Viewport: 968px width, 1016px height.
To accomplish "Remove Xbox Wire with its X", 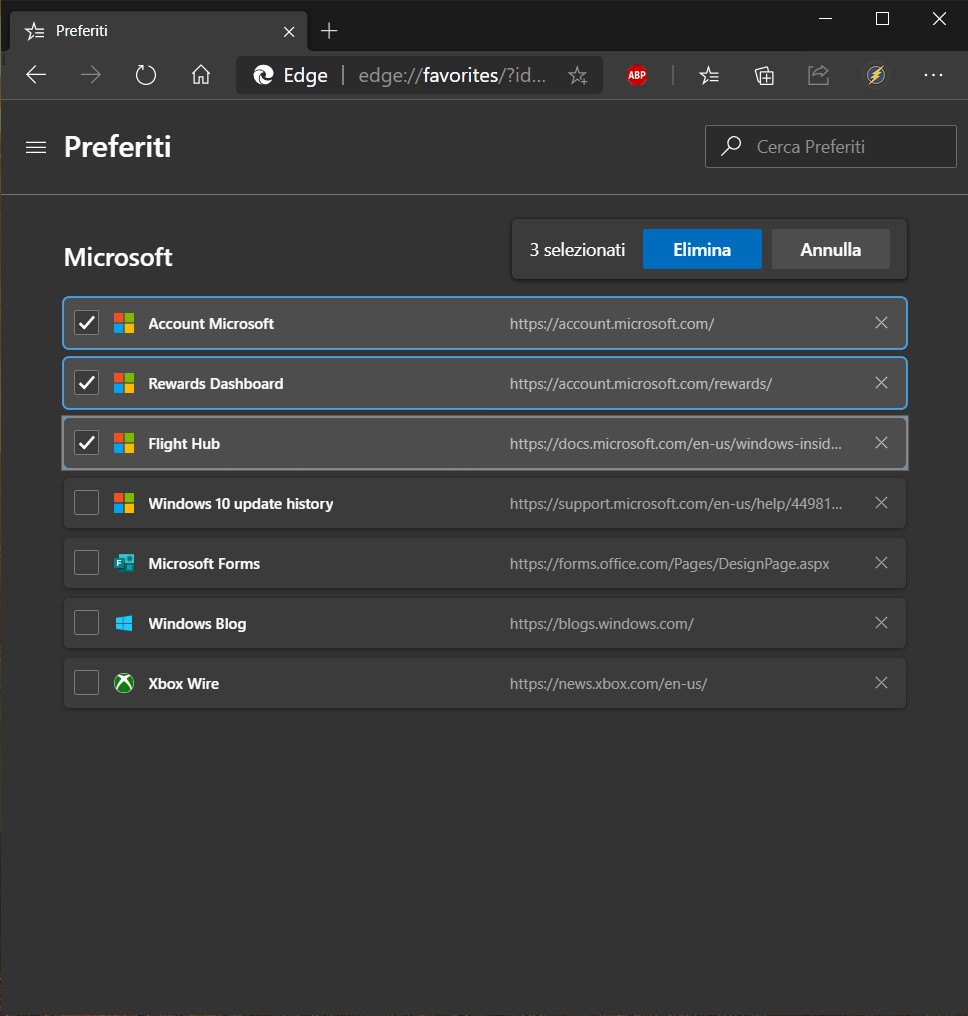I will tap(881, 683).
